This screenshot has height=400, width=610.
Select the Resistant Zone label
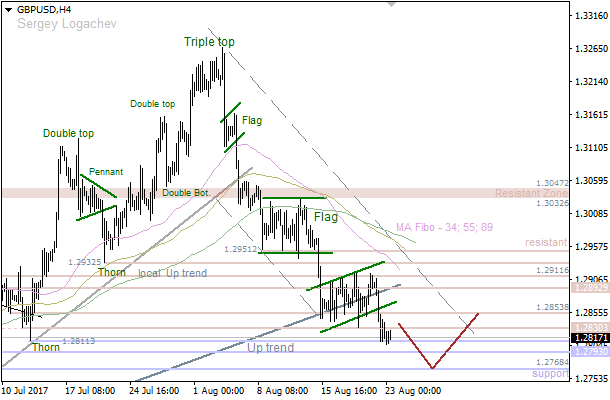531,193
